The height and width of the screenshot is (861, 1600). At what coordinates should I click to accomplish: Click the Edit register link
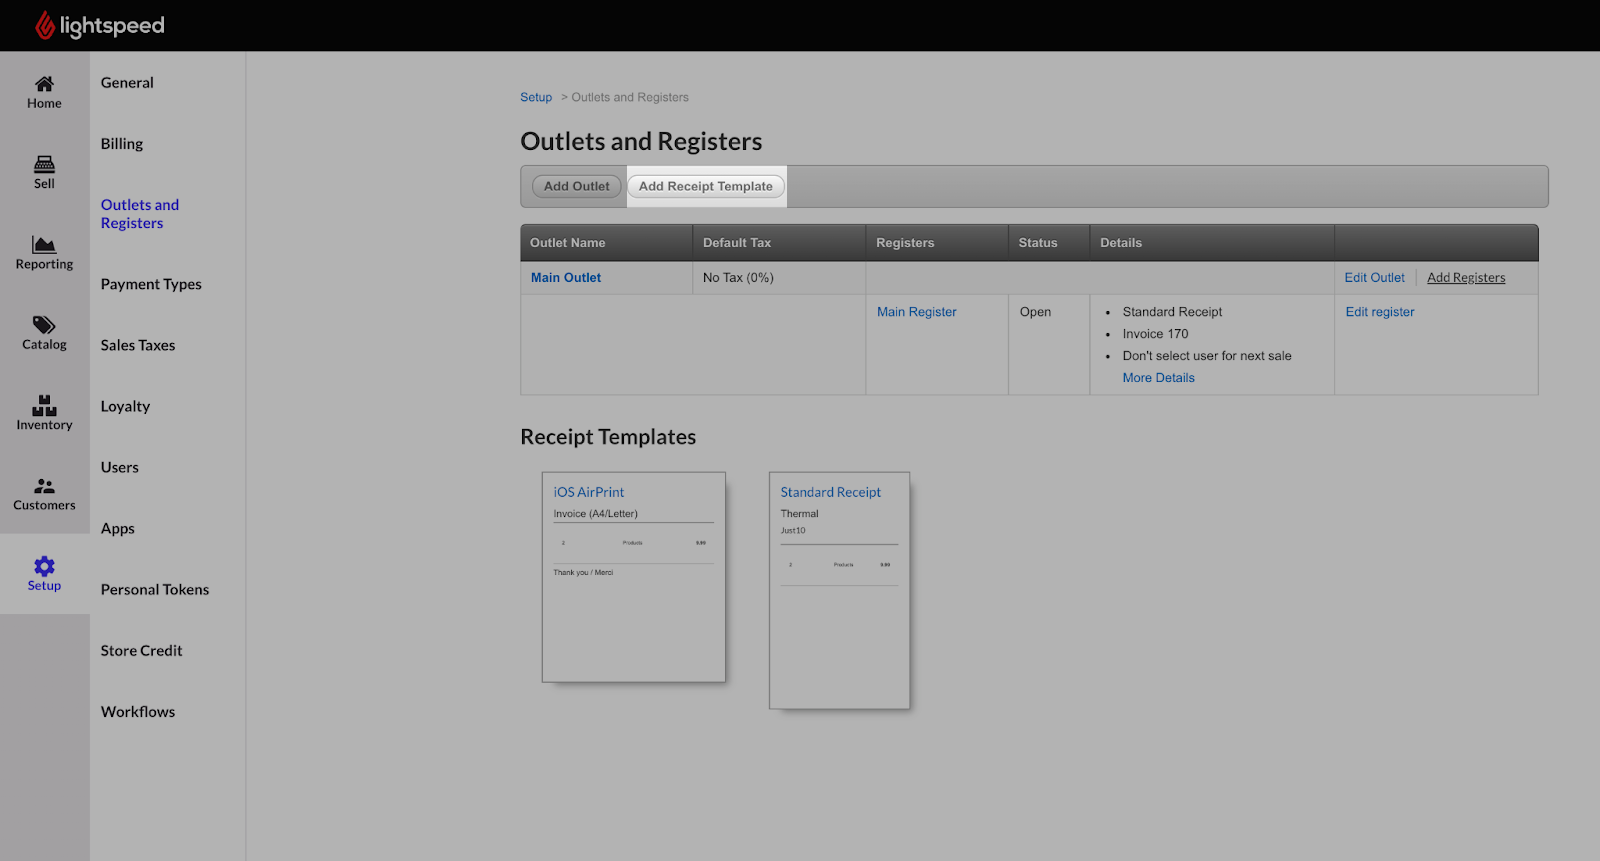1380,312
